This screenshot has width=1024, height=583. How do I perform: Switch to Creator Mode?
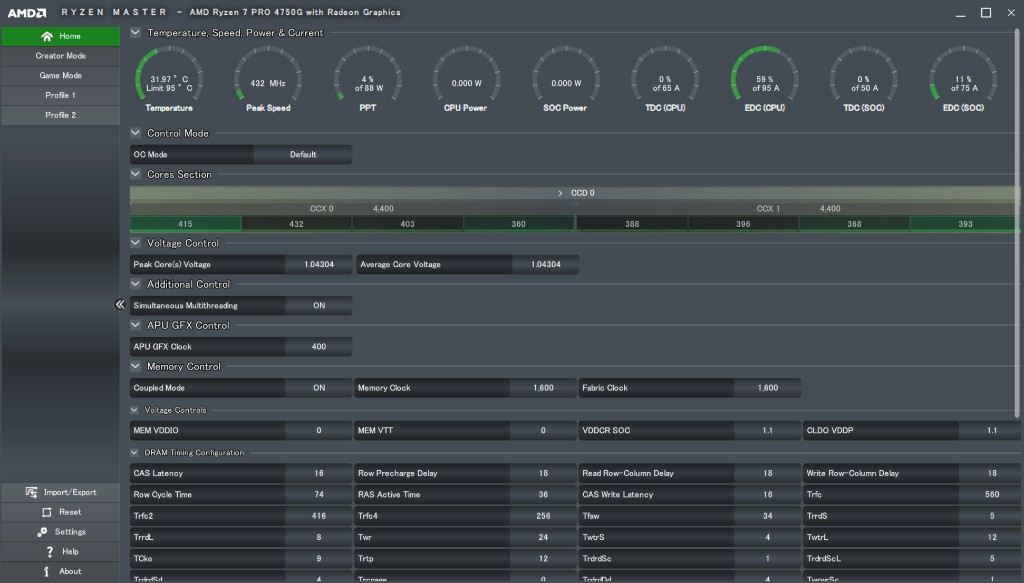60,56
